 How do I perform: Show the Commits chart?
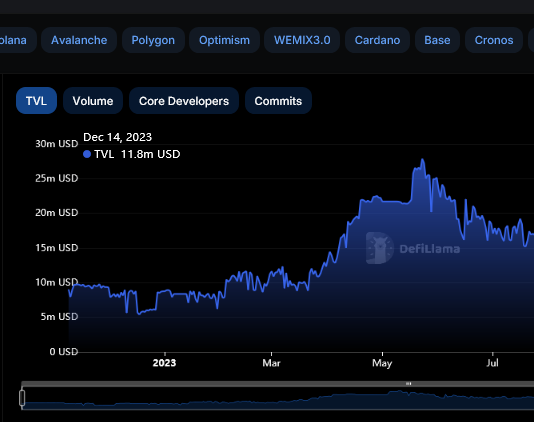pyautogui.click(x=278, y=101)
